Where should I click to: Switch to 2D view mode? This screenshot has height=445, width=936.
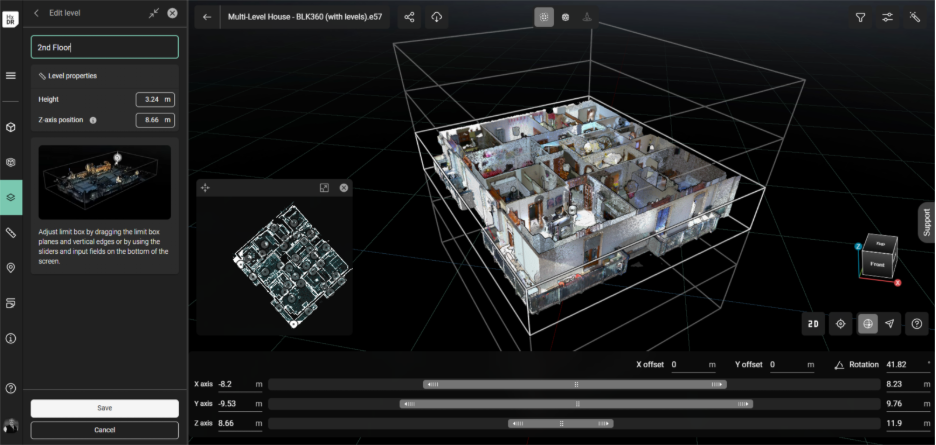(814, 323)
